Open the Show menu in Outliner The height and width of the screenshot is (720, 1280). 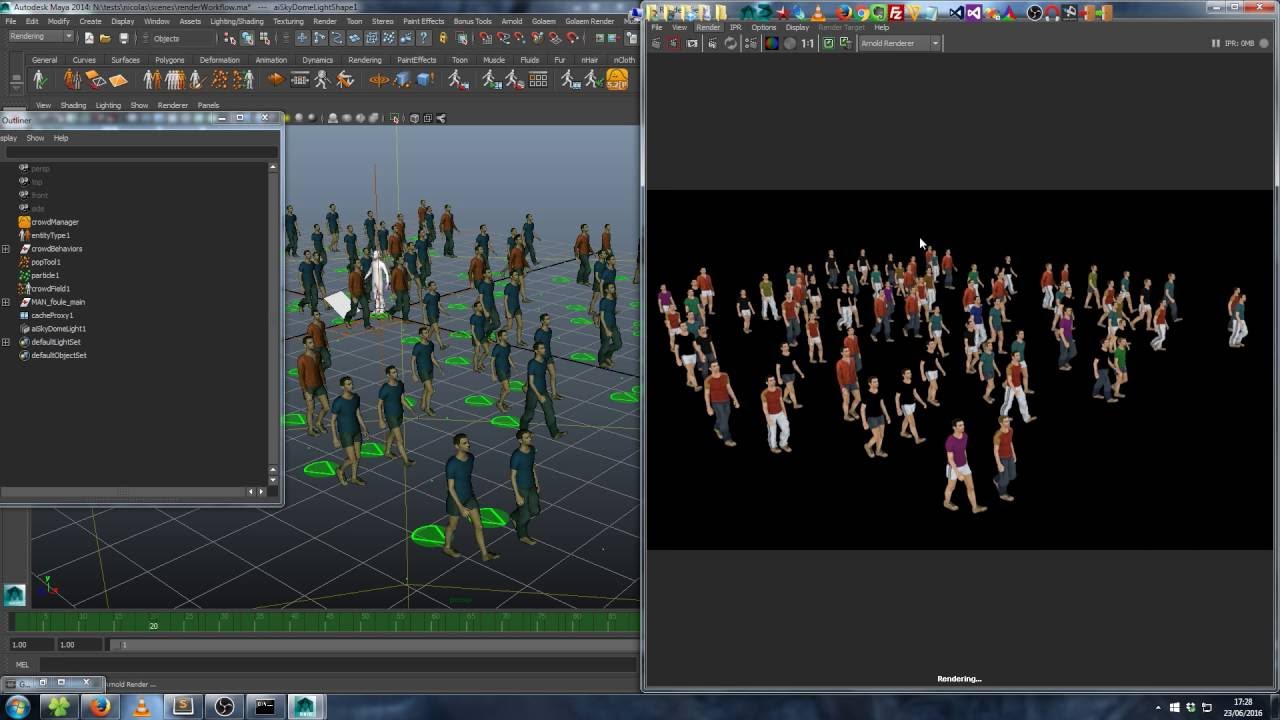click(x=35, y=138)
